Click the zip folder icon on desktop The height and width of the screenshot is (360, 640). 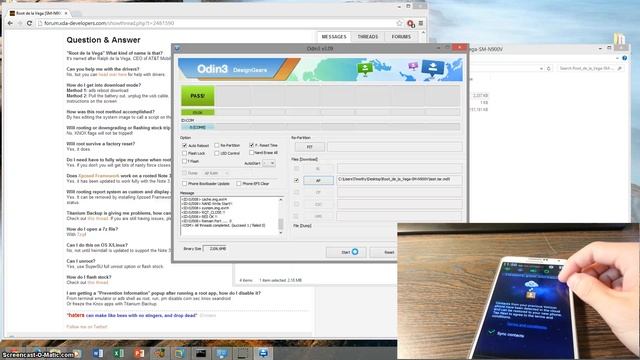pos(619,40)
